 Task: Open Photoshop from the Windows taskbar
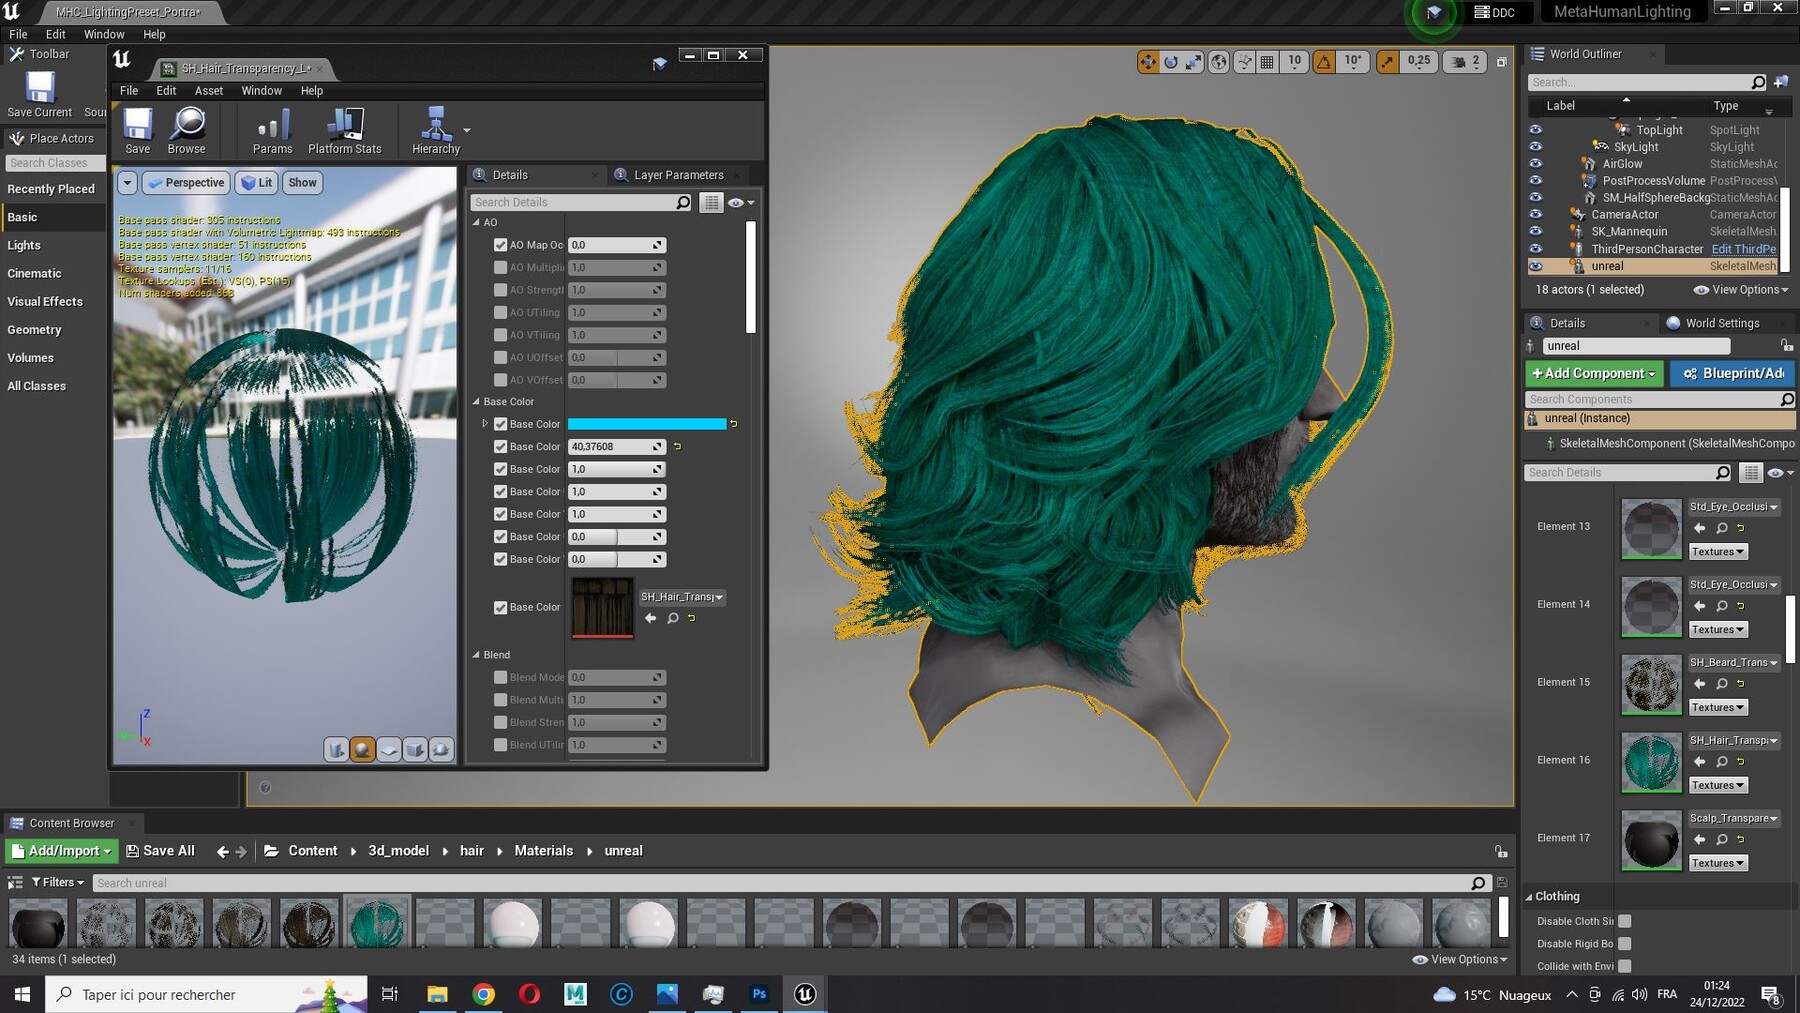click(x=759, y=994)
